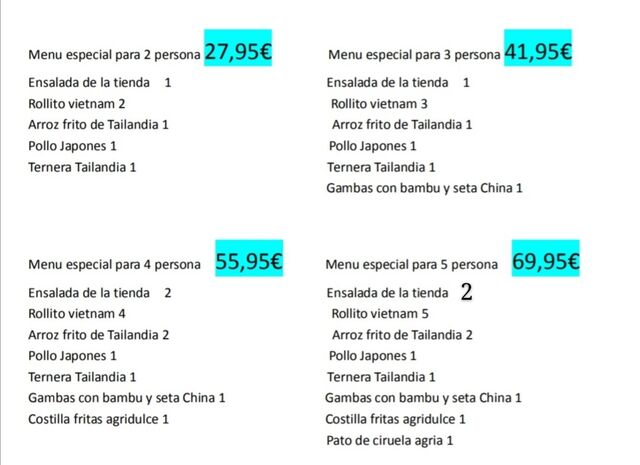Viewport: 640px width, 465px height.
Task: Click the 'Pato de ciruela agria 1' line
Action: pyautogui.click(x=390, y=440)
